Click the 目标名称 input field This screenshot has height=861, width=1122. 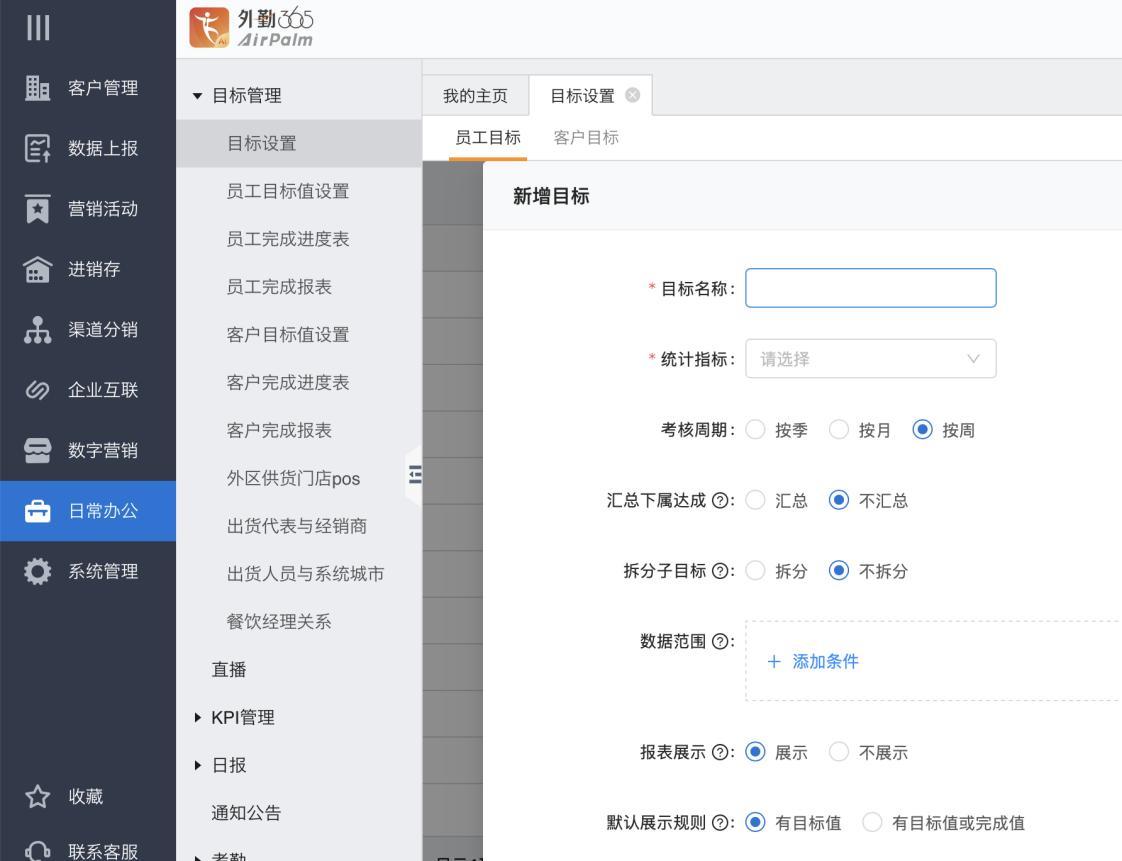870,288
